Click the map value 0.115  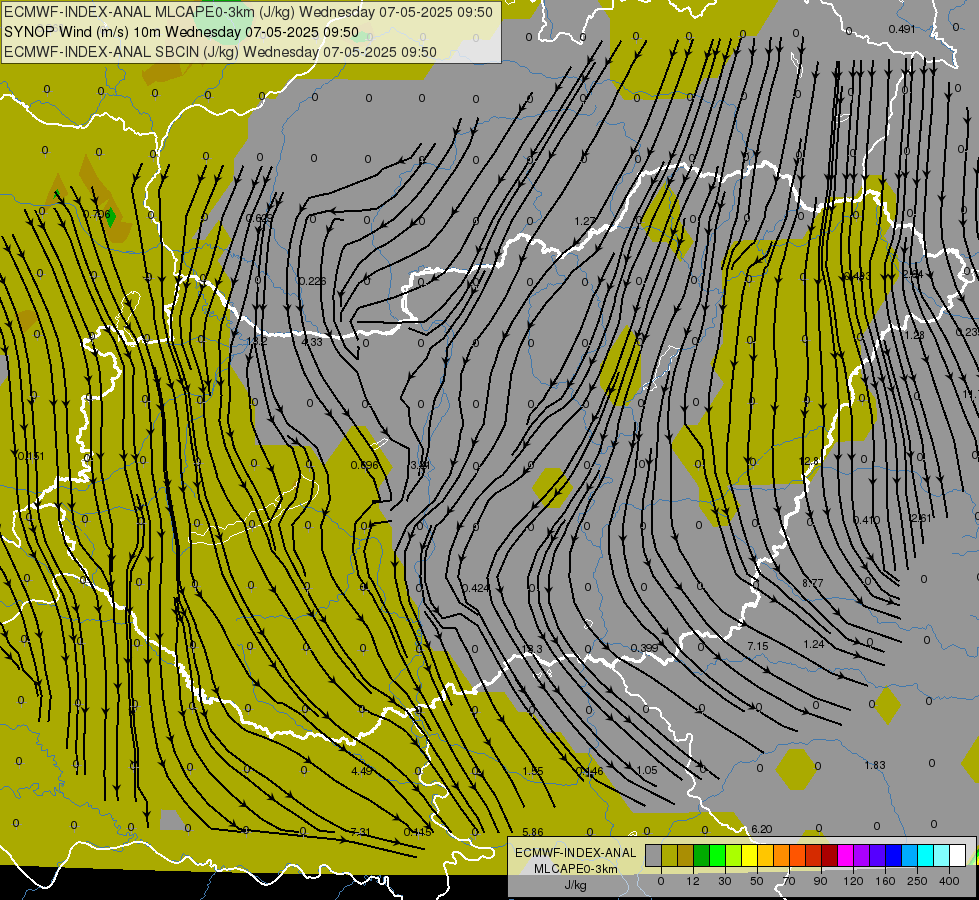pos(417,832)
